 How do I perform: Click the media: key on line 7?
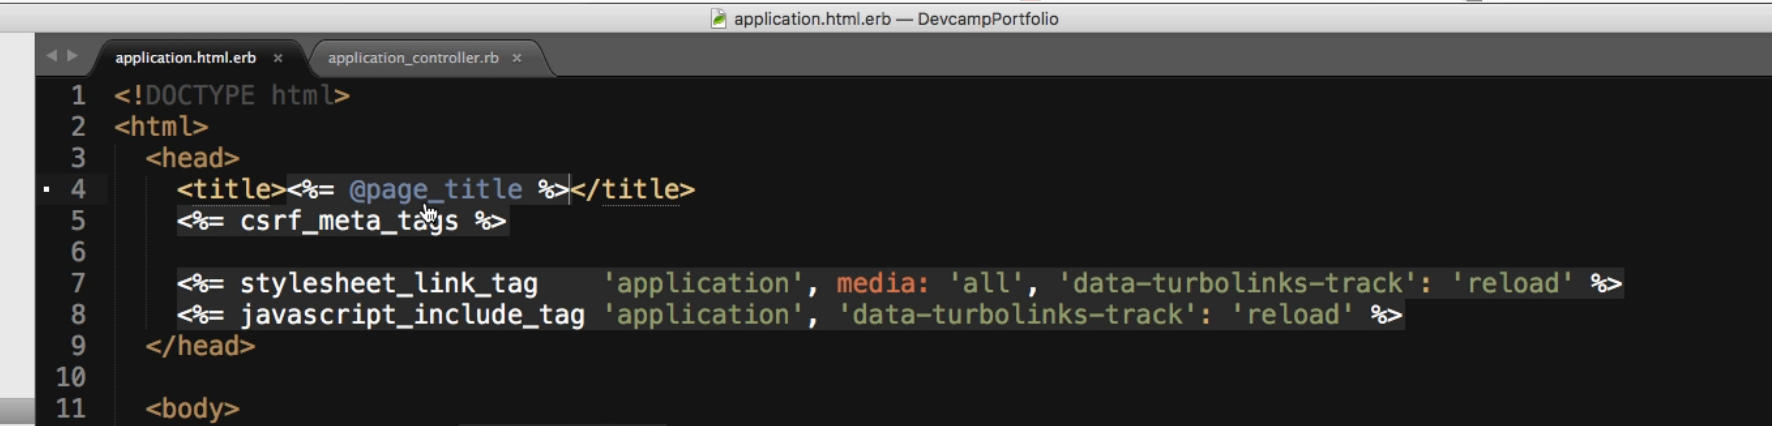[882, 283]
